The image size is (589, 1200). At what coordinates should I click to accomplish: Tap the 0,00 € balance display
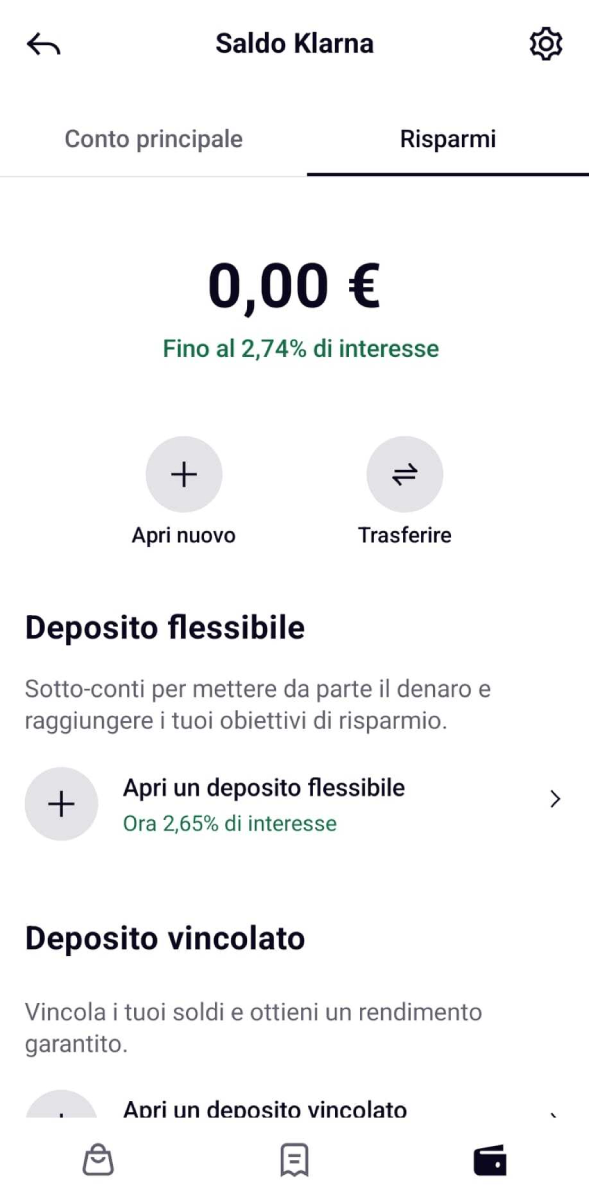coord(294,285)
